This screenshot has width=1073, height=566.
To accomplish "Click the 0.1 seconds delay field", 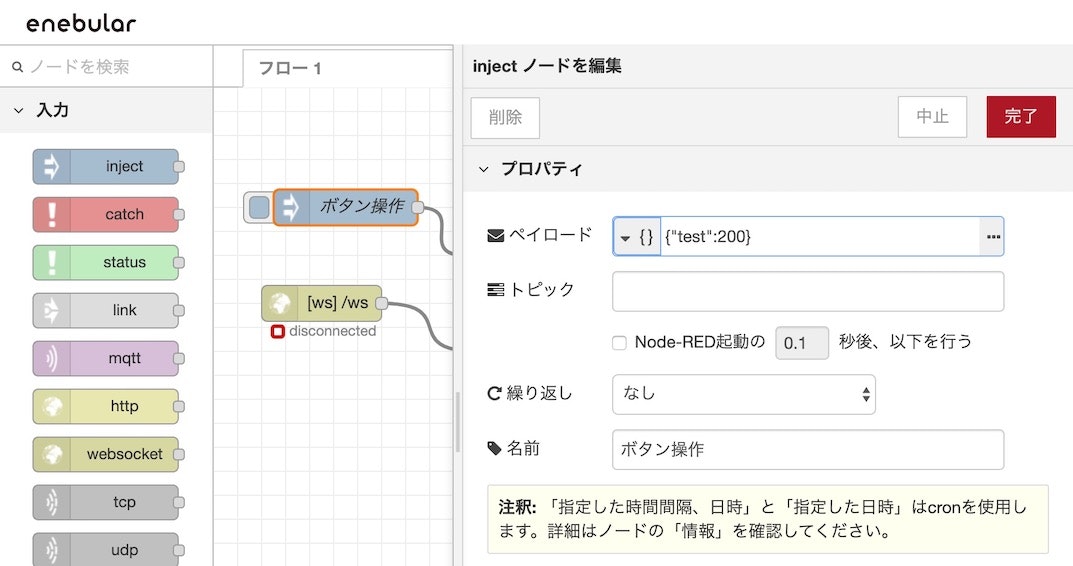I will [x=802, y=343].
